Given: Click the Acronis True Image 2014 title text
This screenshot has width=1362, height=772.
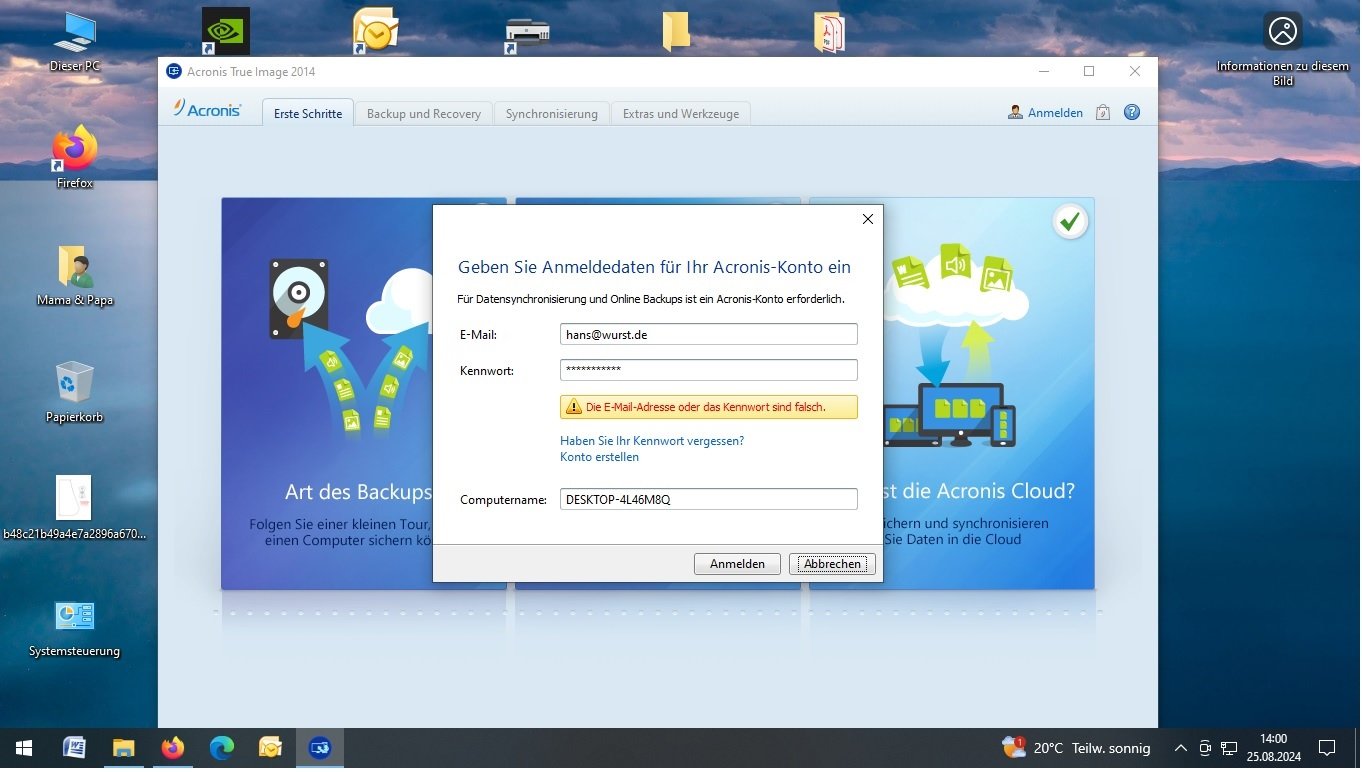Looking at the screenshot, I should tap(251, 71).
